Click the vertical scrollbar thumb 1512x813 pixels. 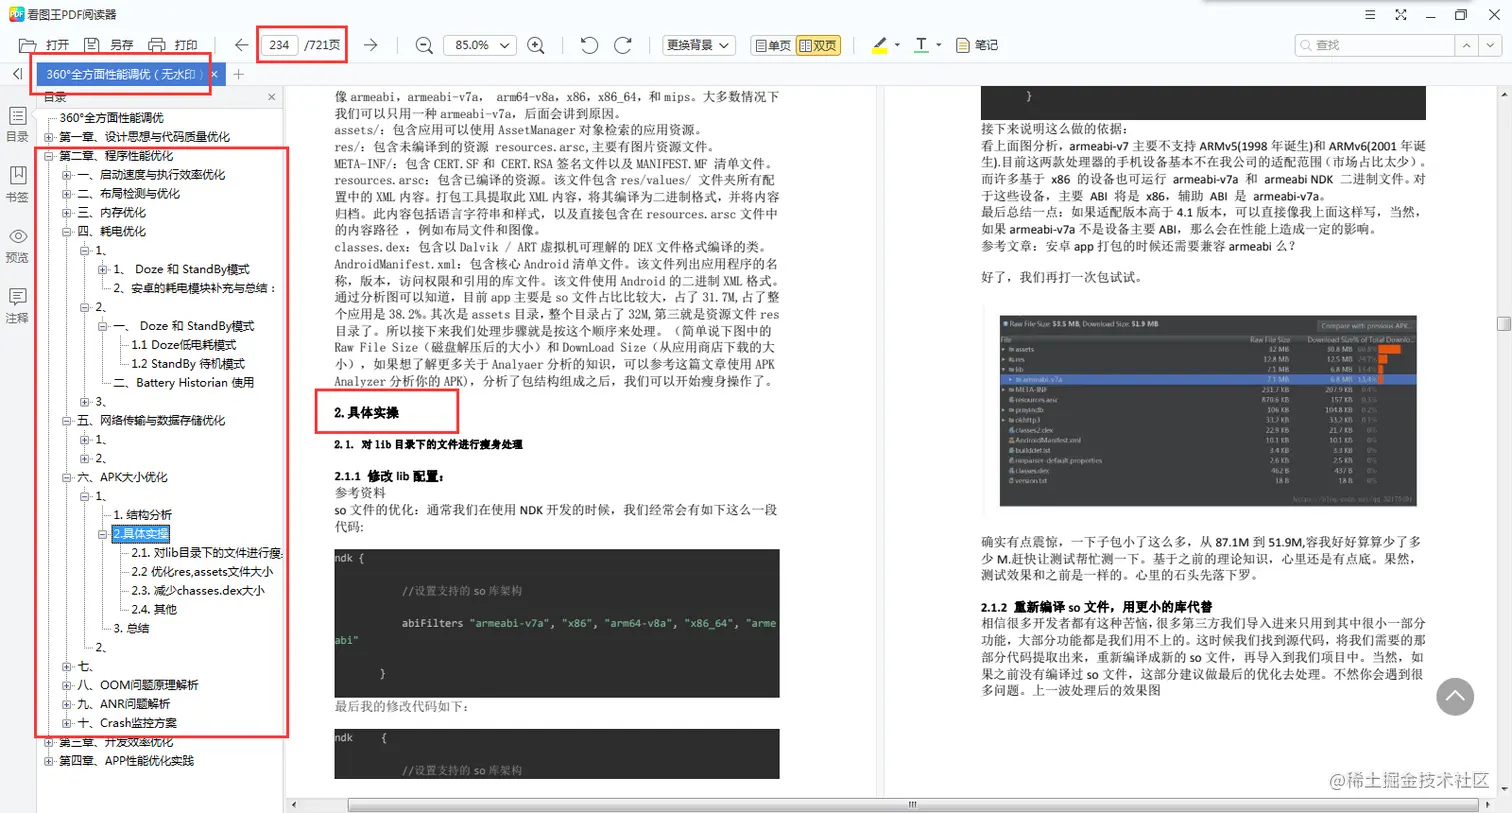coord(1503,323)
